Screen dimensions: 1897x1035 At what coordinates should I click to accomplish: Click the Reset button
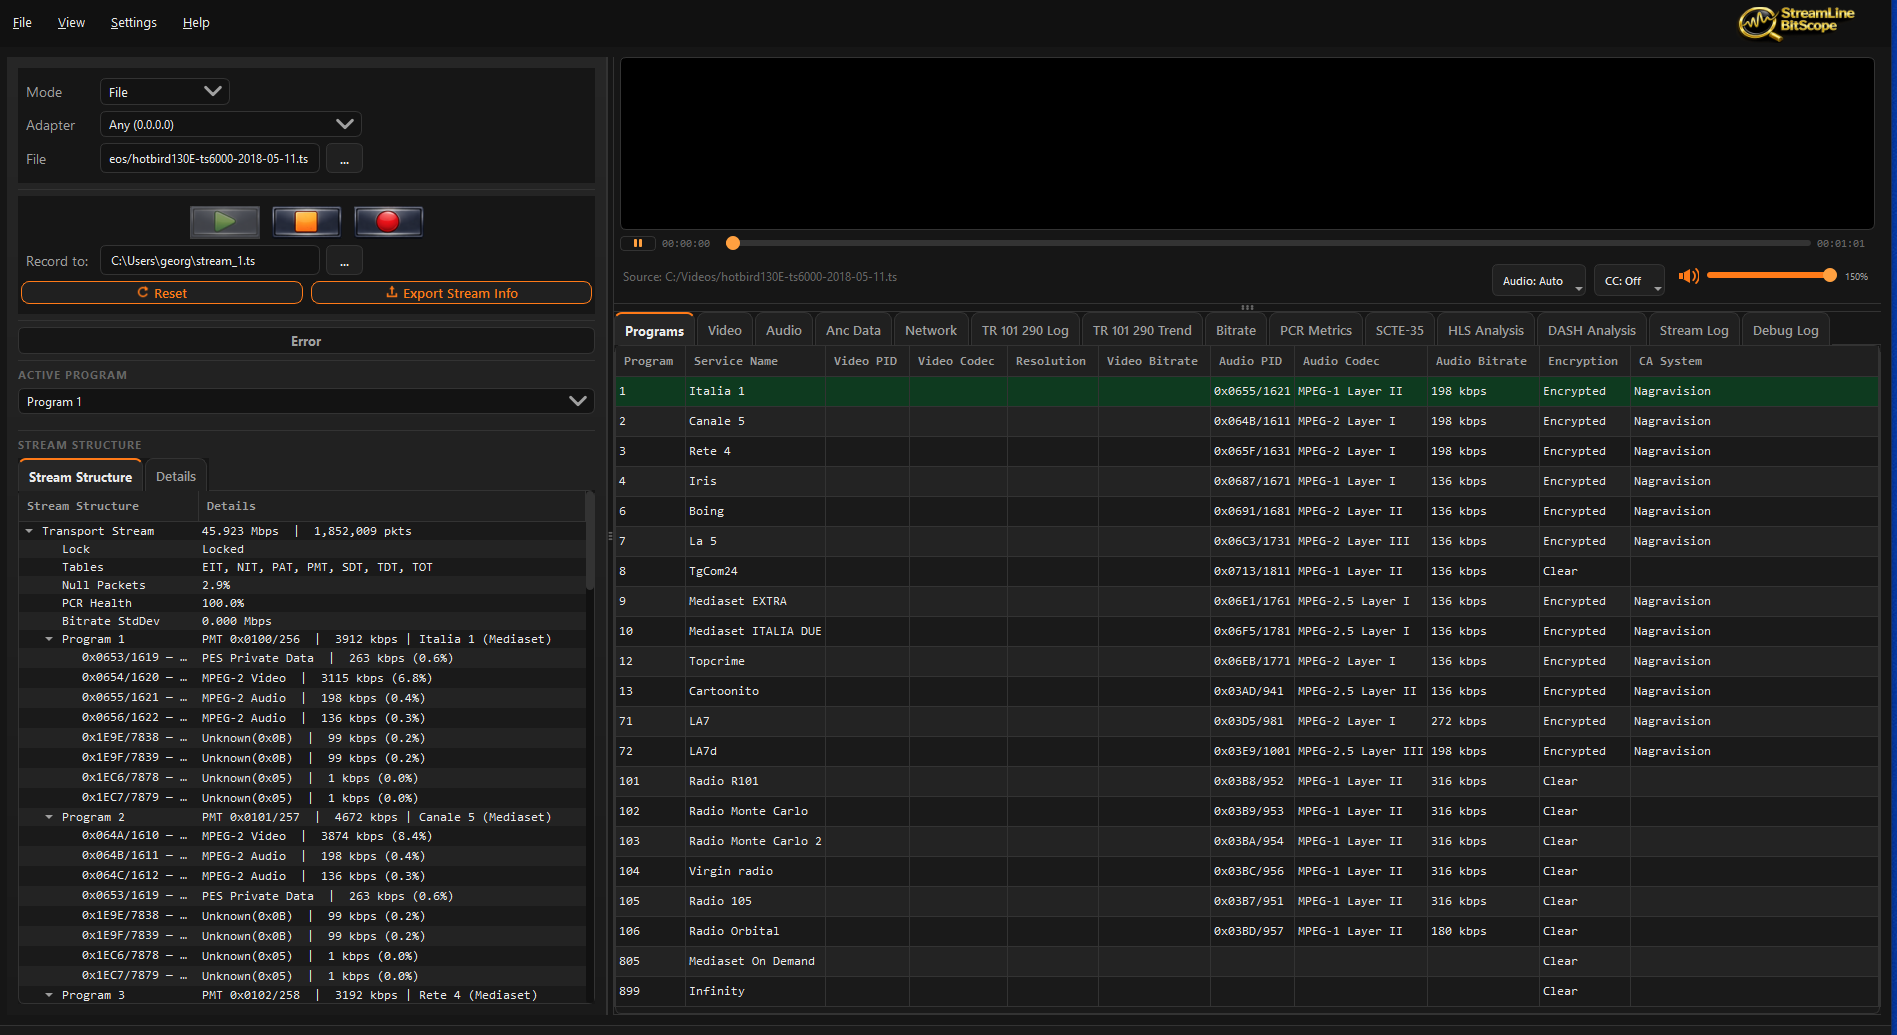(162, 293)
